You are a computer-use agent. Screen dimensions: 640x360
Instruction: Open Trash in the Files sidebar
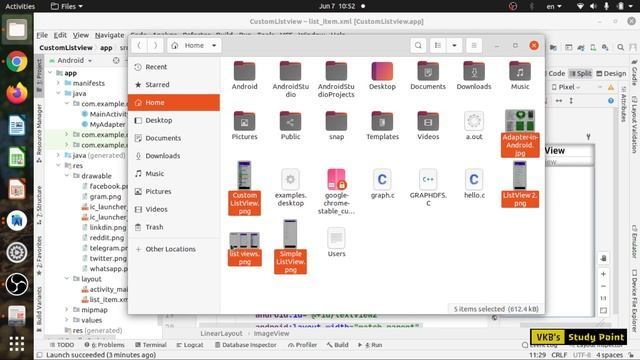tap(174, 227)
